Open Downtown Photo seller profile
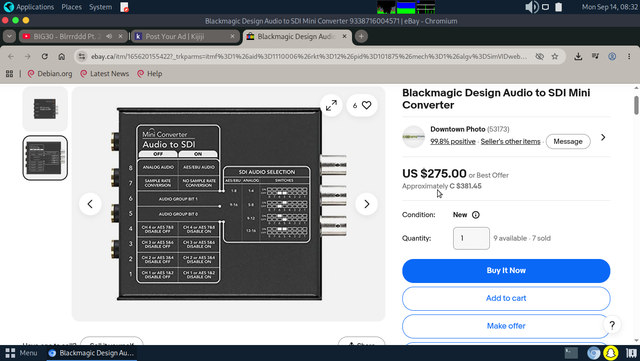This screenshot has width=640, height=361. (x=457, y=129)
